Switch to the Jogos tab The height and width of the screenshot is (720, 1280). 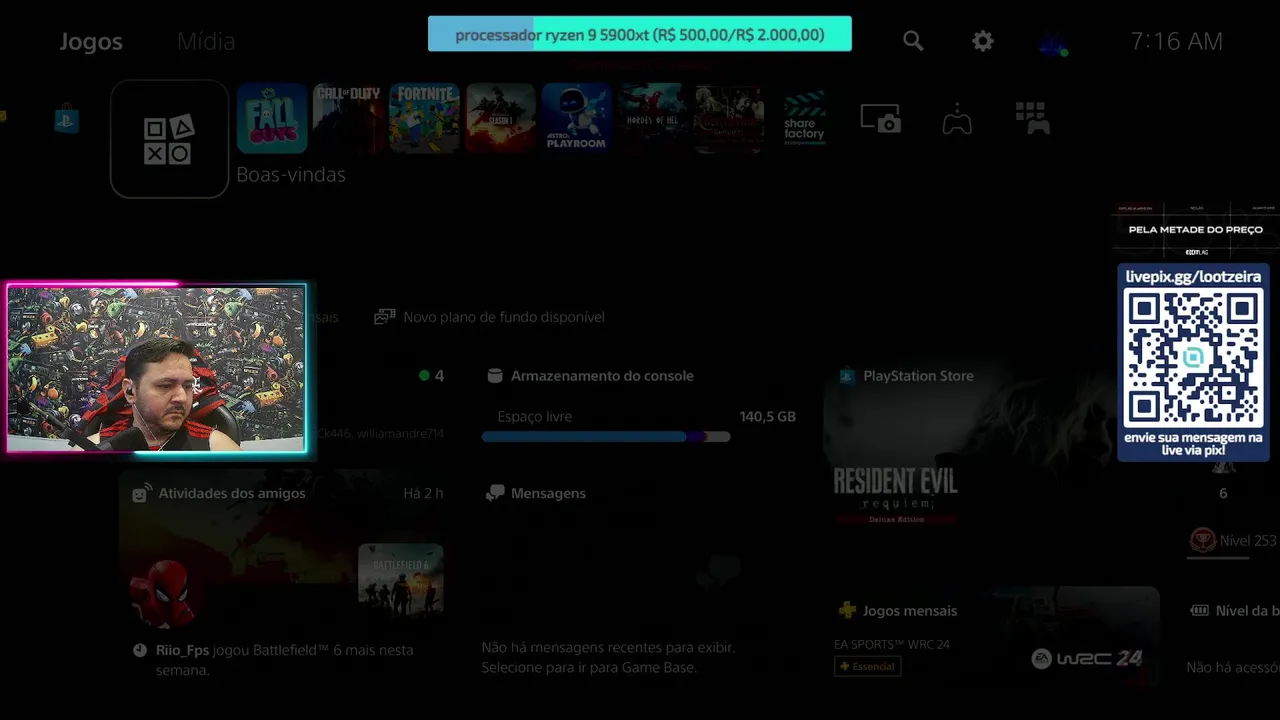pyautogui.click(x=91, y=41)
